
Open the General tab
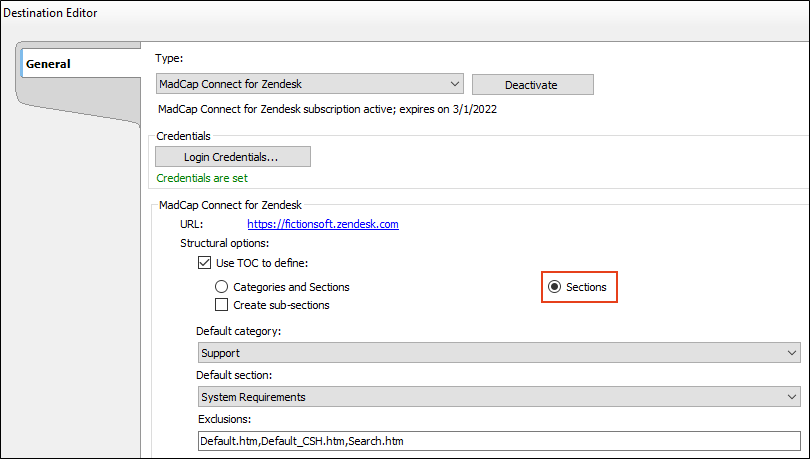[80, 64]
